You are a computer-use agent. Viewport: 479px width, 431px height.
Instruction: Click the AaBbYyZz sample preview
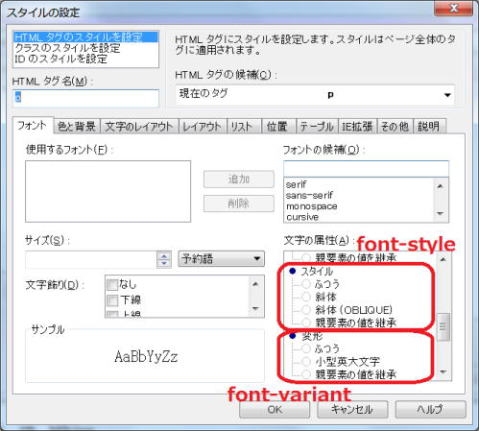click(146, 357)
